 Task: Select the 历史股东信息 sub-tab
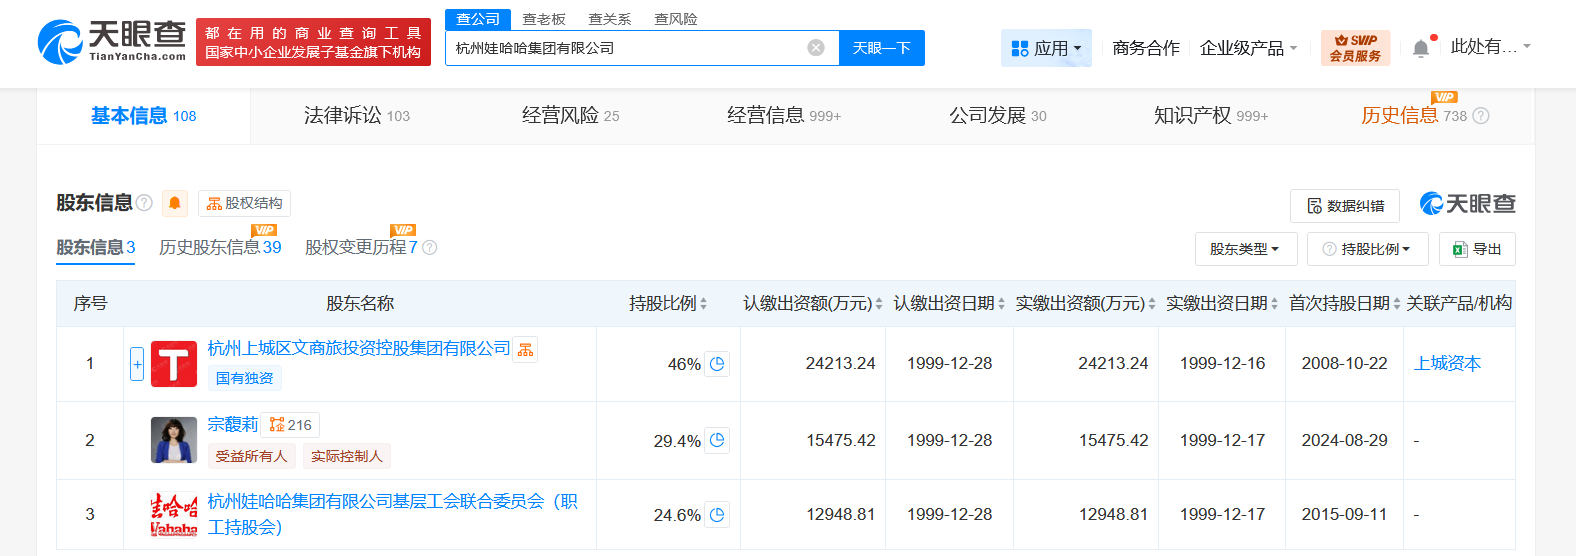[x=220, y=247]
